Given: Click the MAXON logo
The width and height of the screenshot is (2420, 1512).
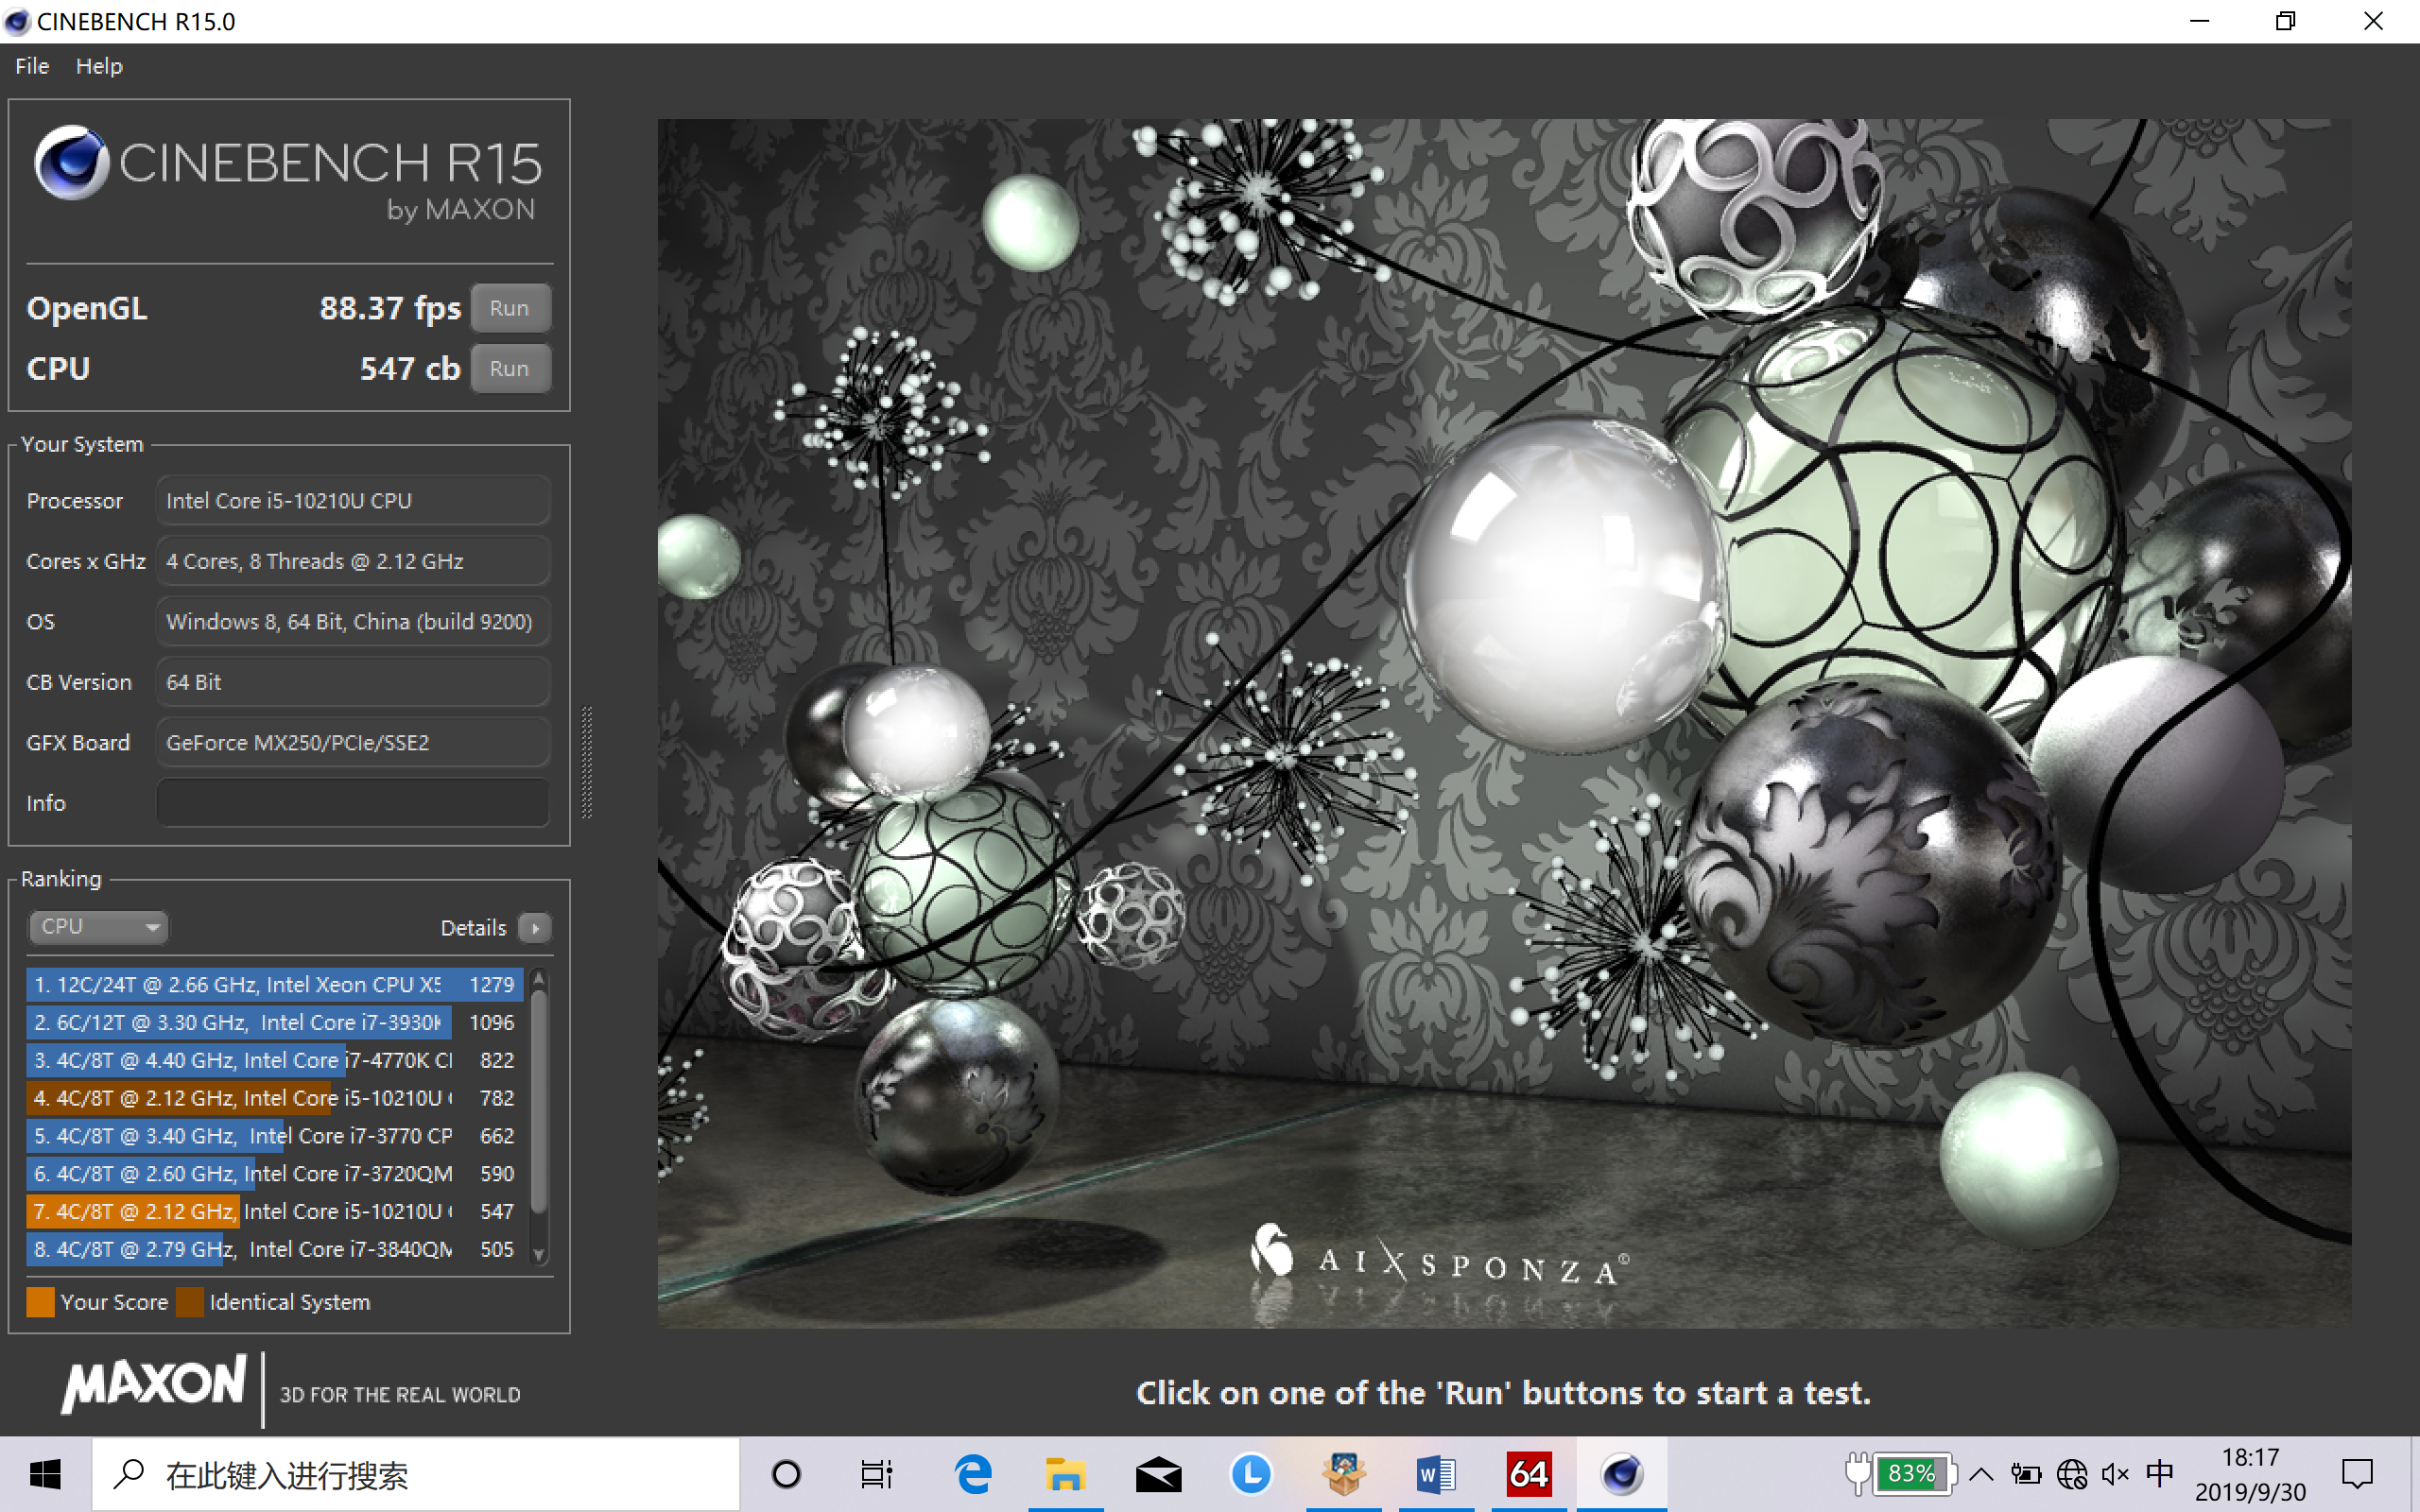Looking at the screenshot, I should point(154,1385).
